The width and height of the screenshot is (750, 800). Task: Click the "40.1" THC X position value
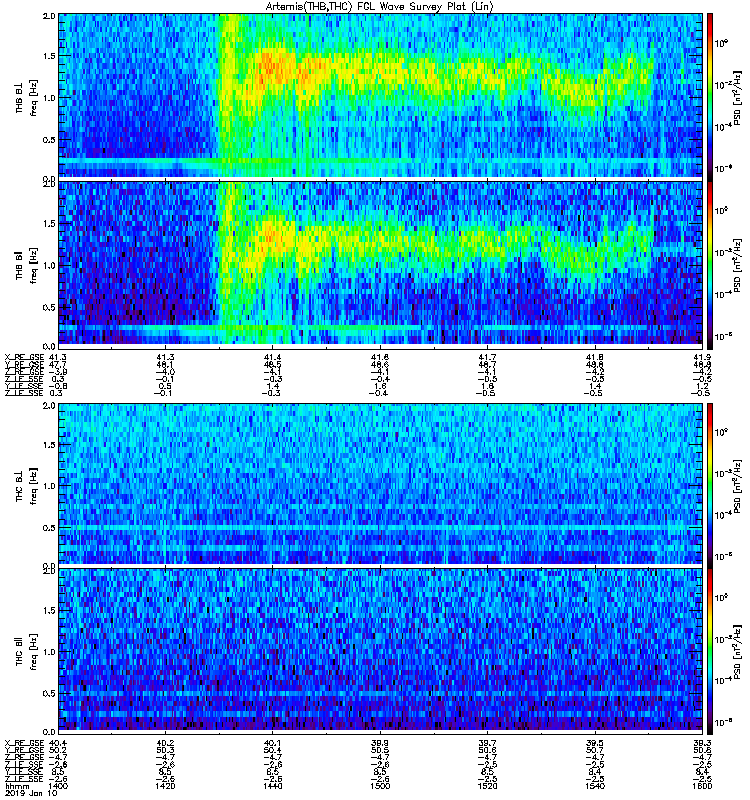[272, 743]
